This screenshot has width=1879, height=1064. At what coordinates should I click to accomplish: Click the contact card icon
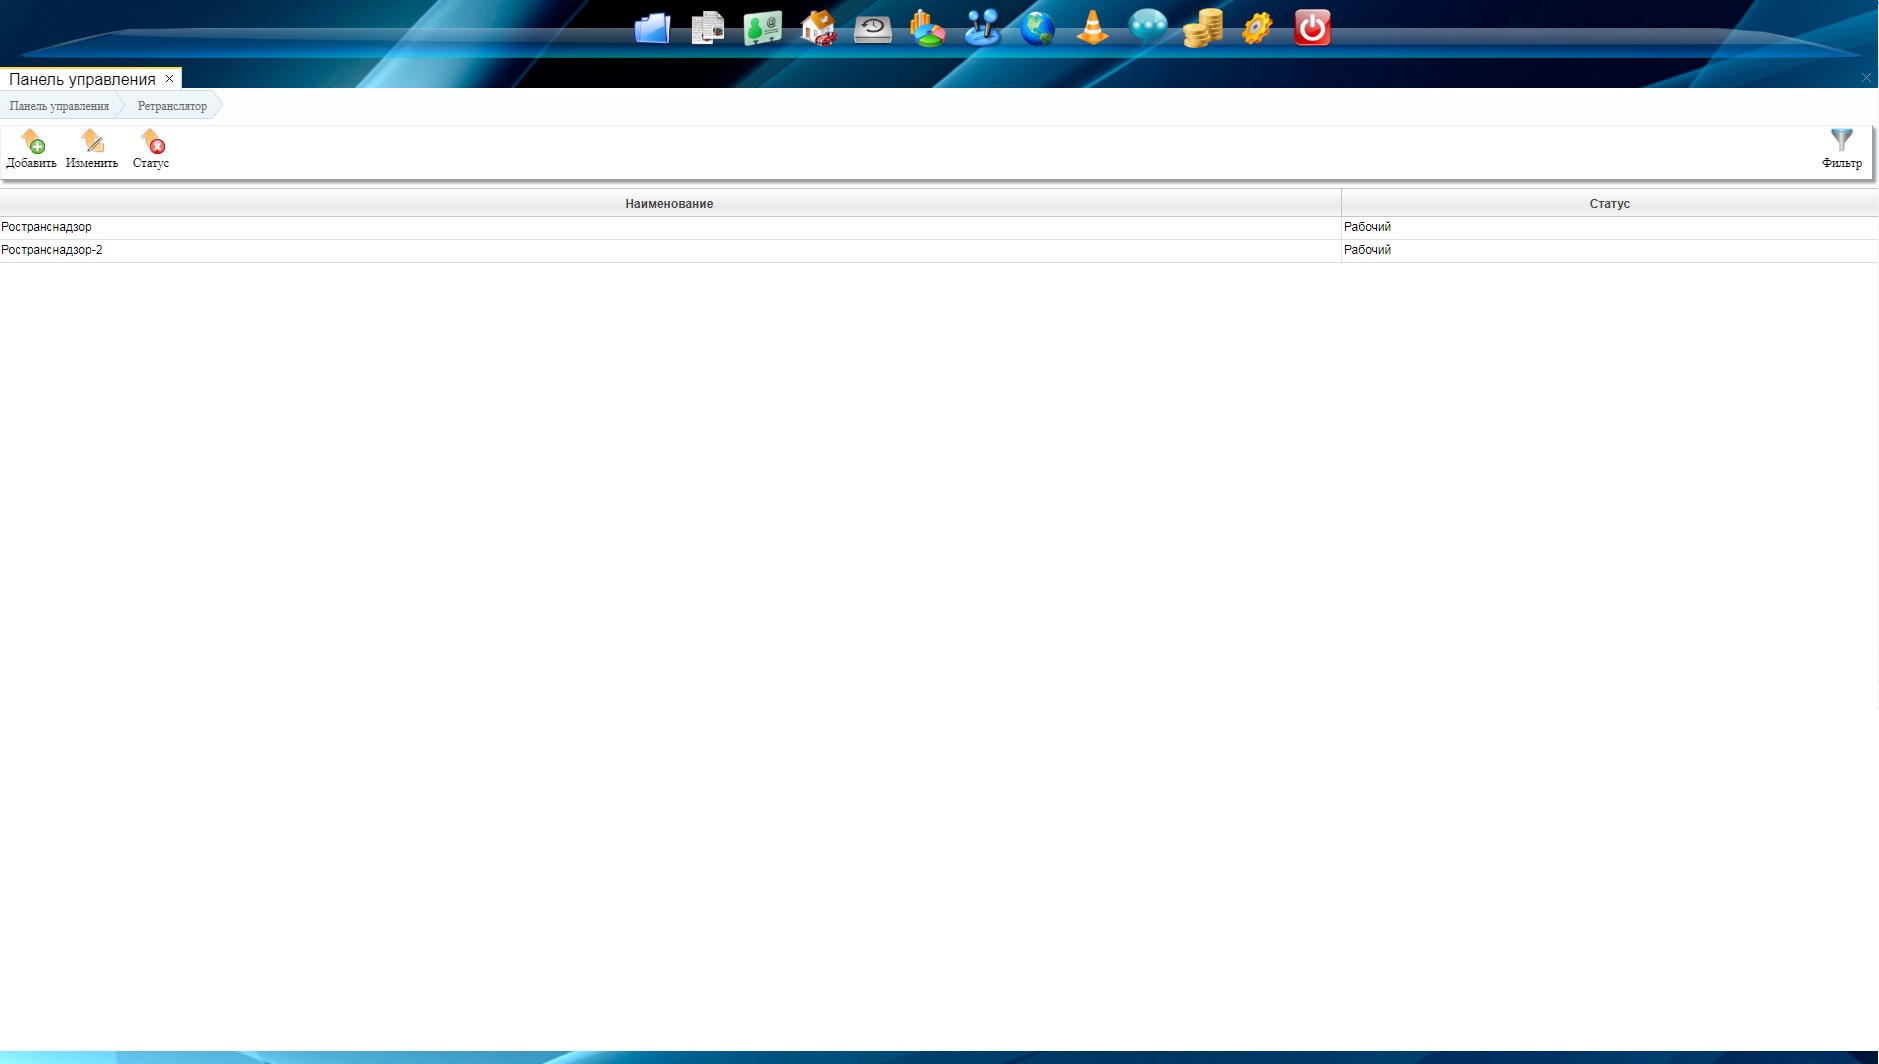pyautogui.click(x=763, y=28)
